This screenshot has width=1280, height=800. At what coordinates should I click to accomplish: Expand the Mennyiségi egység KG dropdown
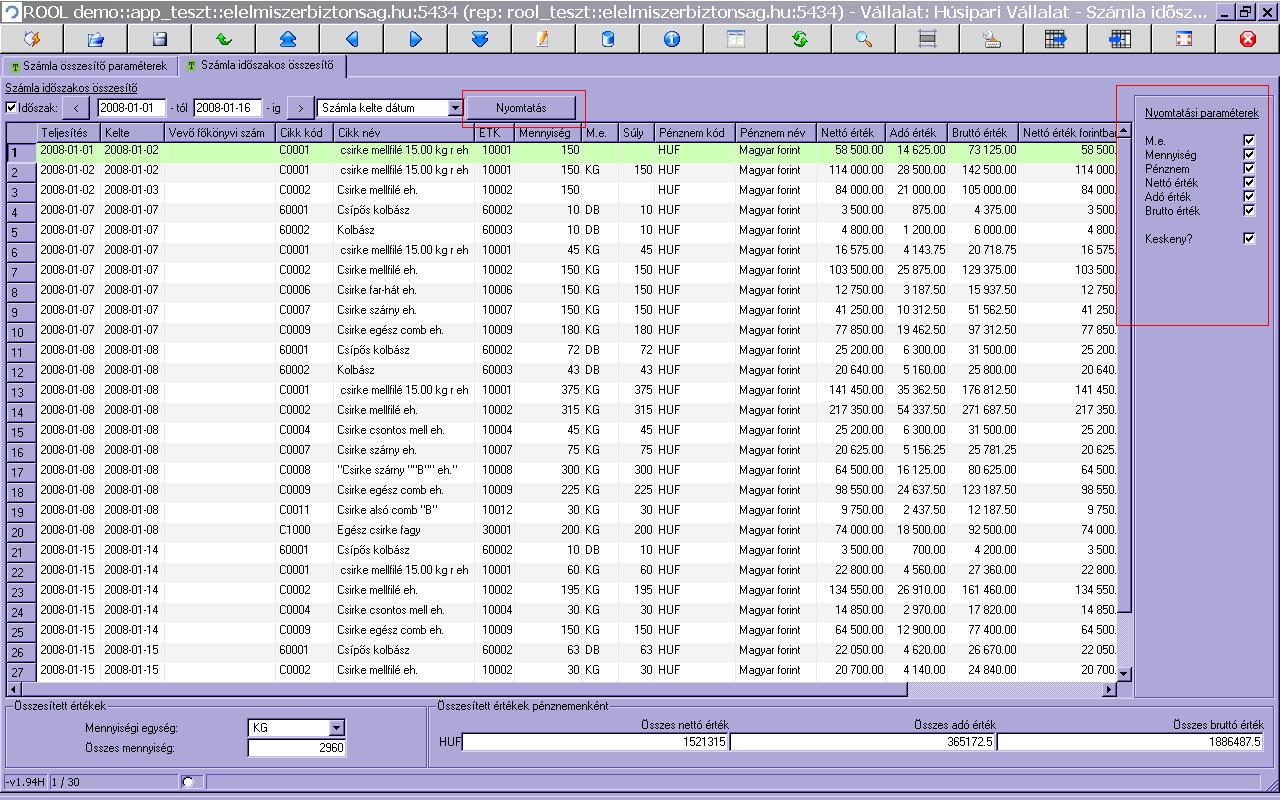click(x=336, y=728)
